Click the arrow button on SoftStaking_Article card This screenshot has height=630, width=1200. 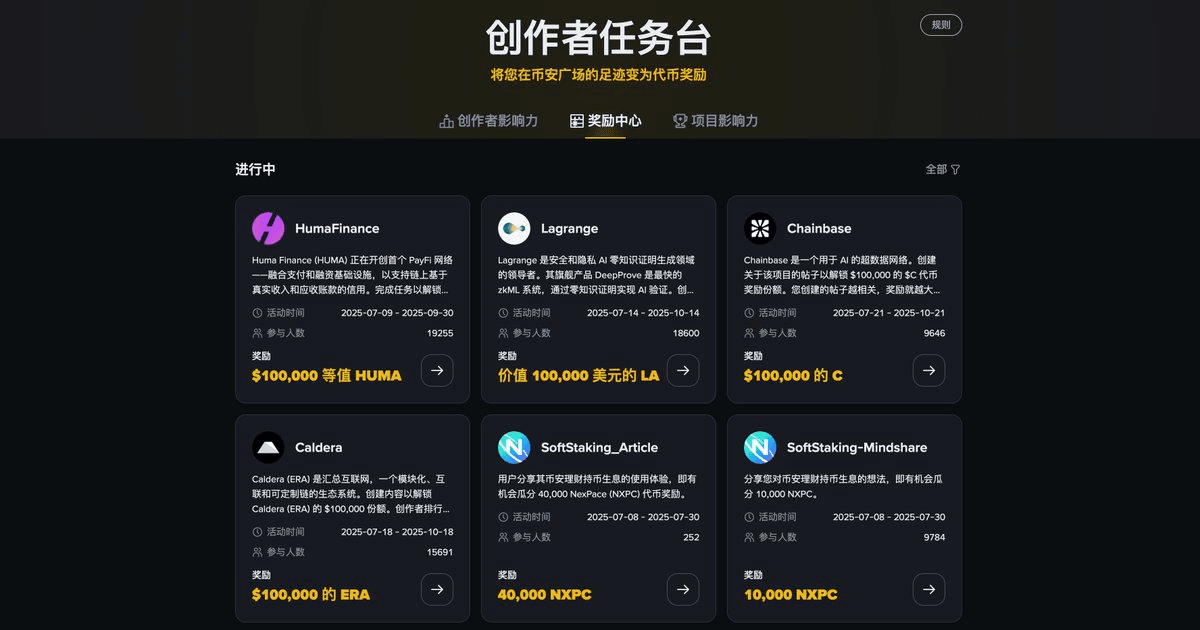(683, 589)
